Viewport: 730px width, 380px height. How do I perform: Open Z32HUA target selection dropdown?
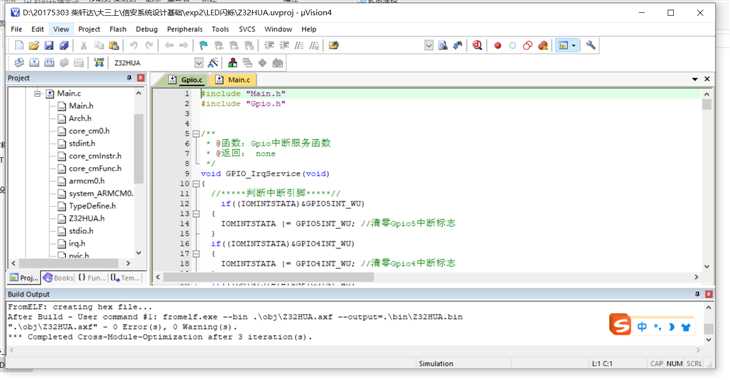(199, 62)
